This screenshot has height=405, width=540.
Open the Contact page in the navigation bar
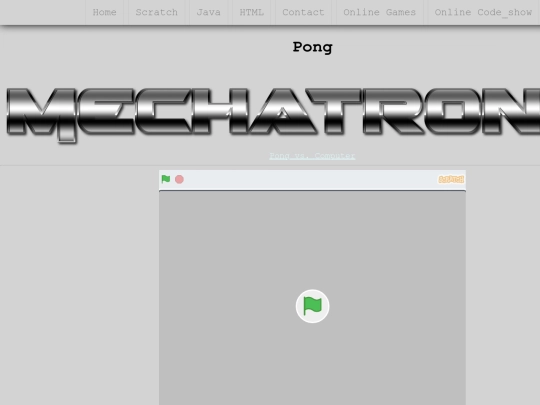click(303, 12)
